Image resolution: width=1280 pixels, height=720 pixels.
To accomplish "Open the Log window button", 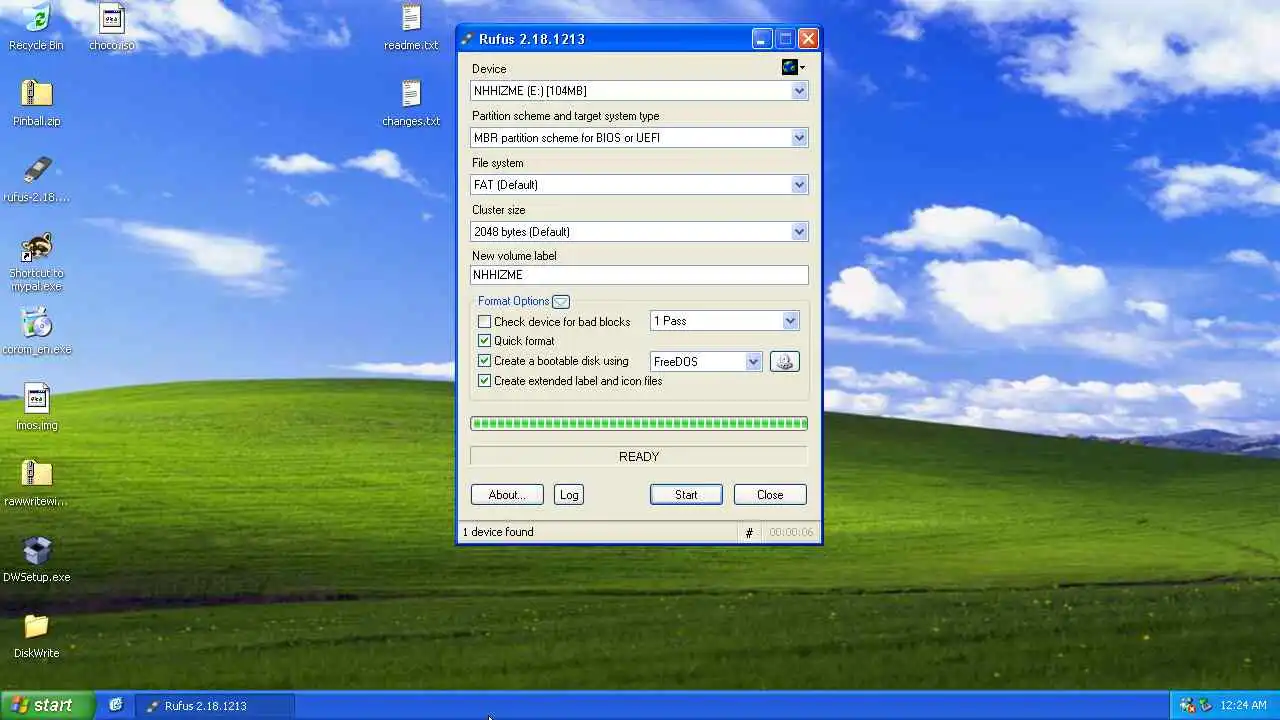I will [x=569, y=495].
